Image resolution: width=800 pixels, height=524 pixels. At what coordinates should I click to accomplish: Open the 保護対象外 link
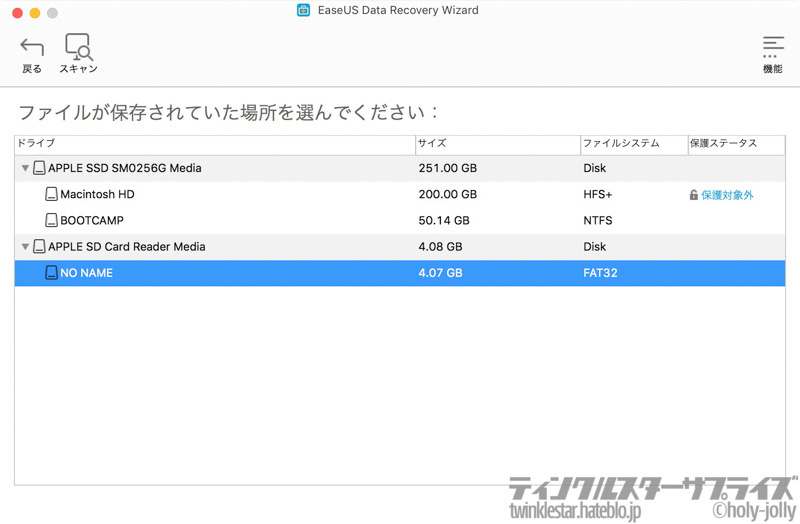727,195
